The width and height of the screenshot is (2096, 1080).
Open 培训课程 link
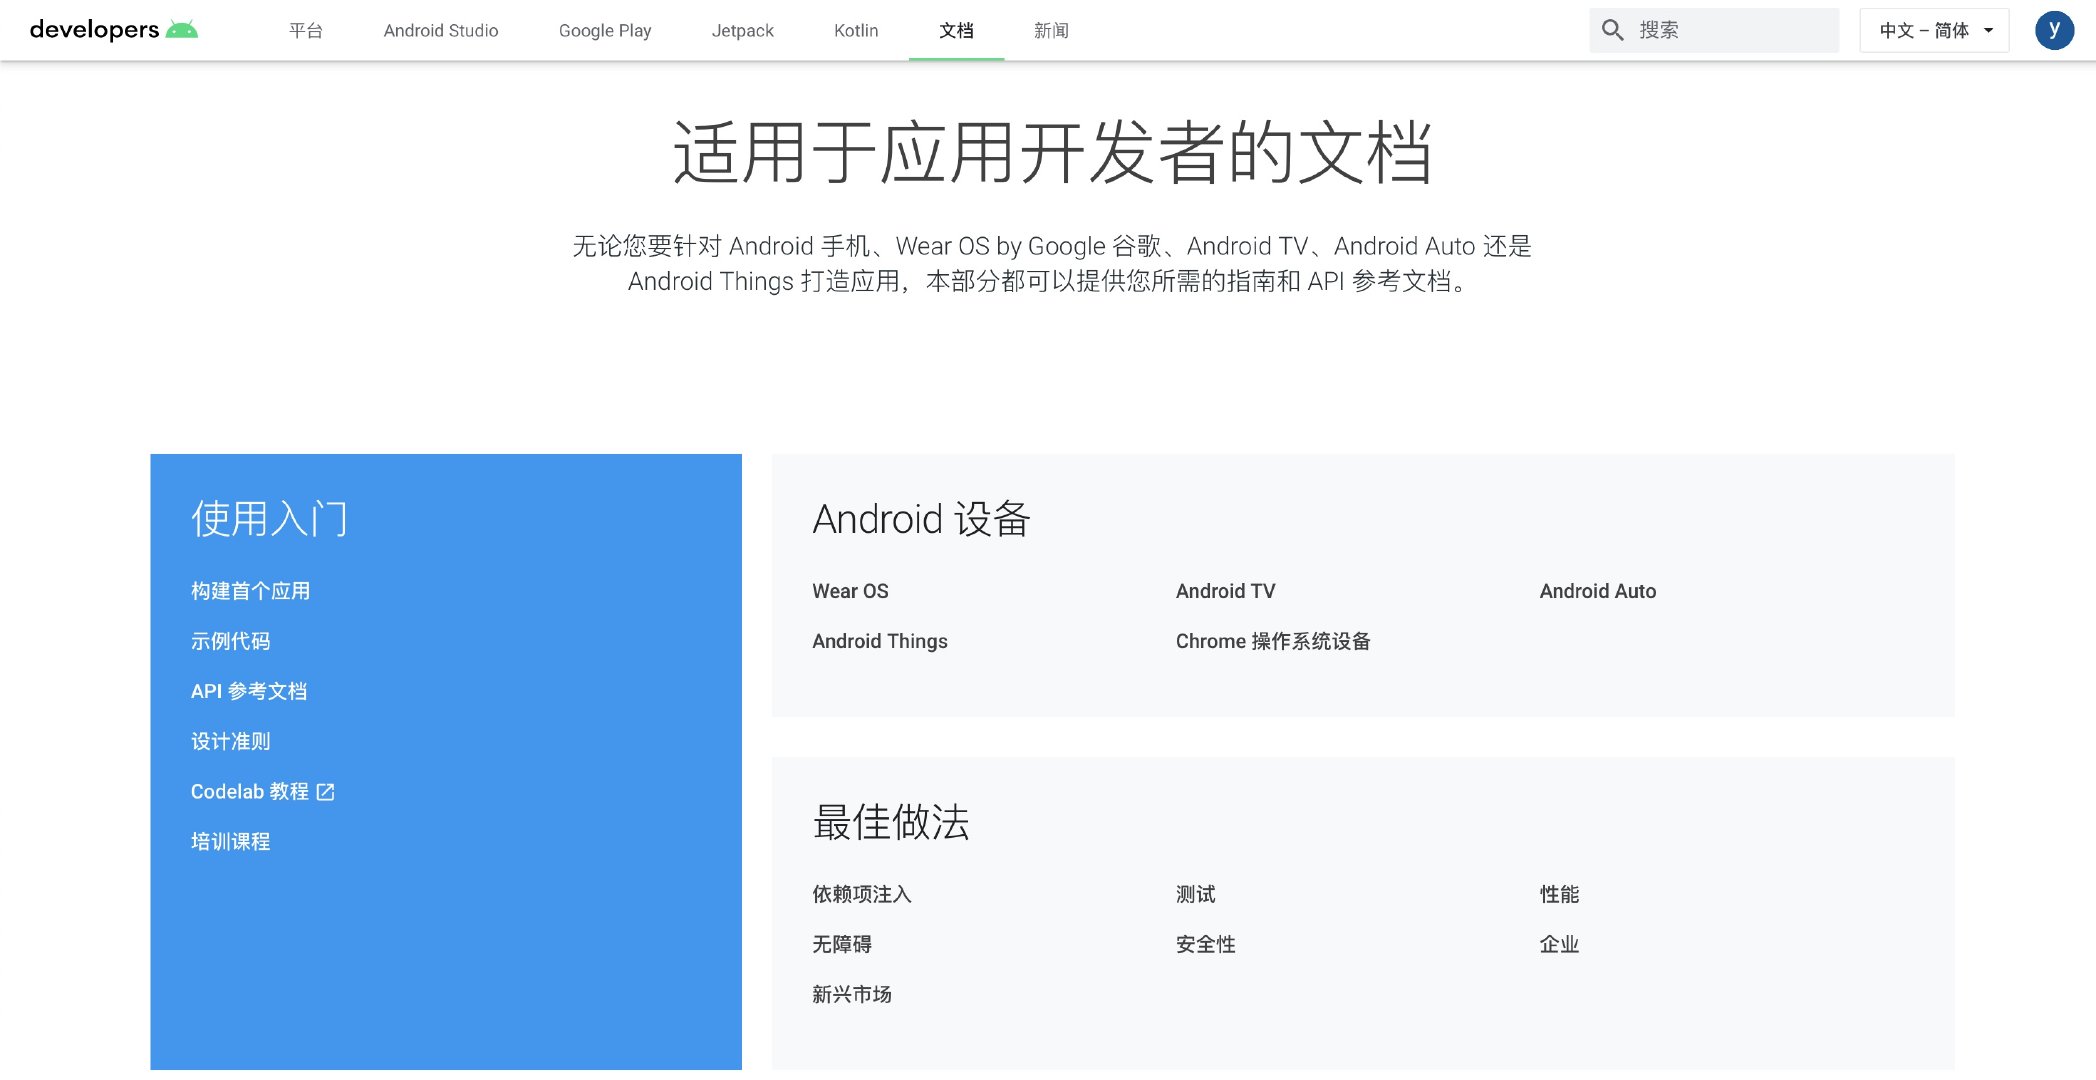pyautogui.click(x=230, y=841)
